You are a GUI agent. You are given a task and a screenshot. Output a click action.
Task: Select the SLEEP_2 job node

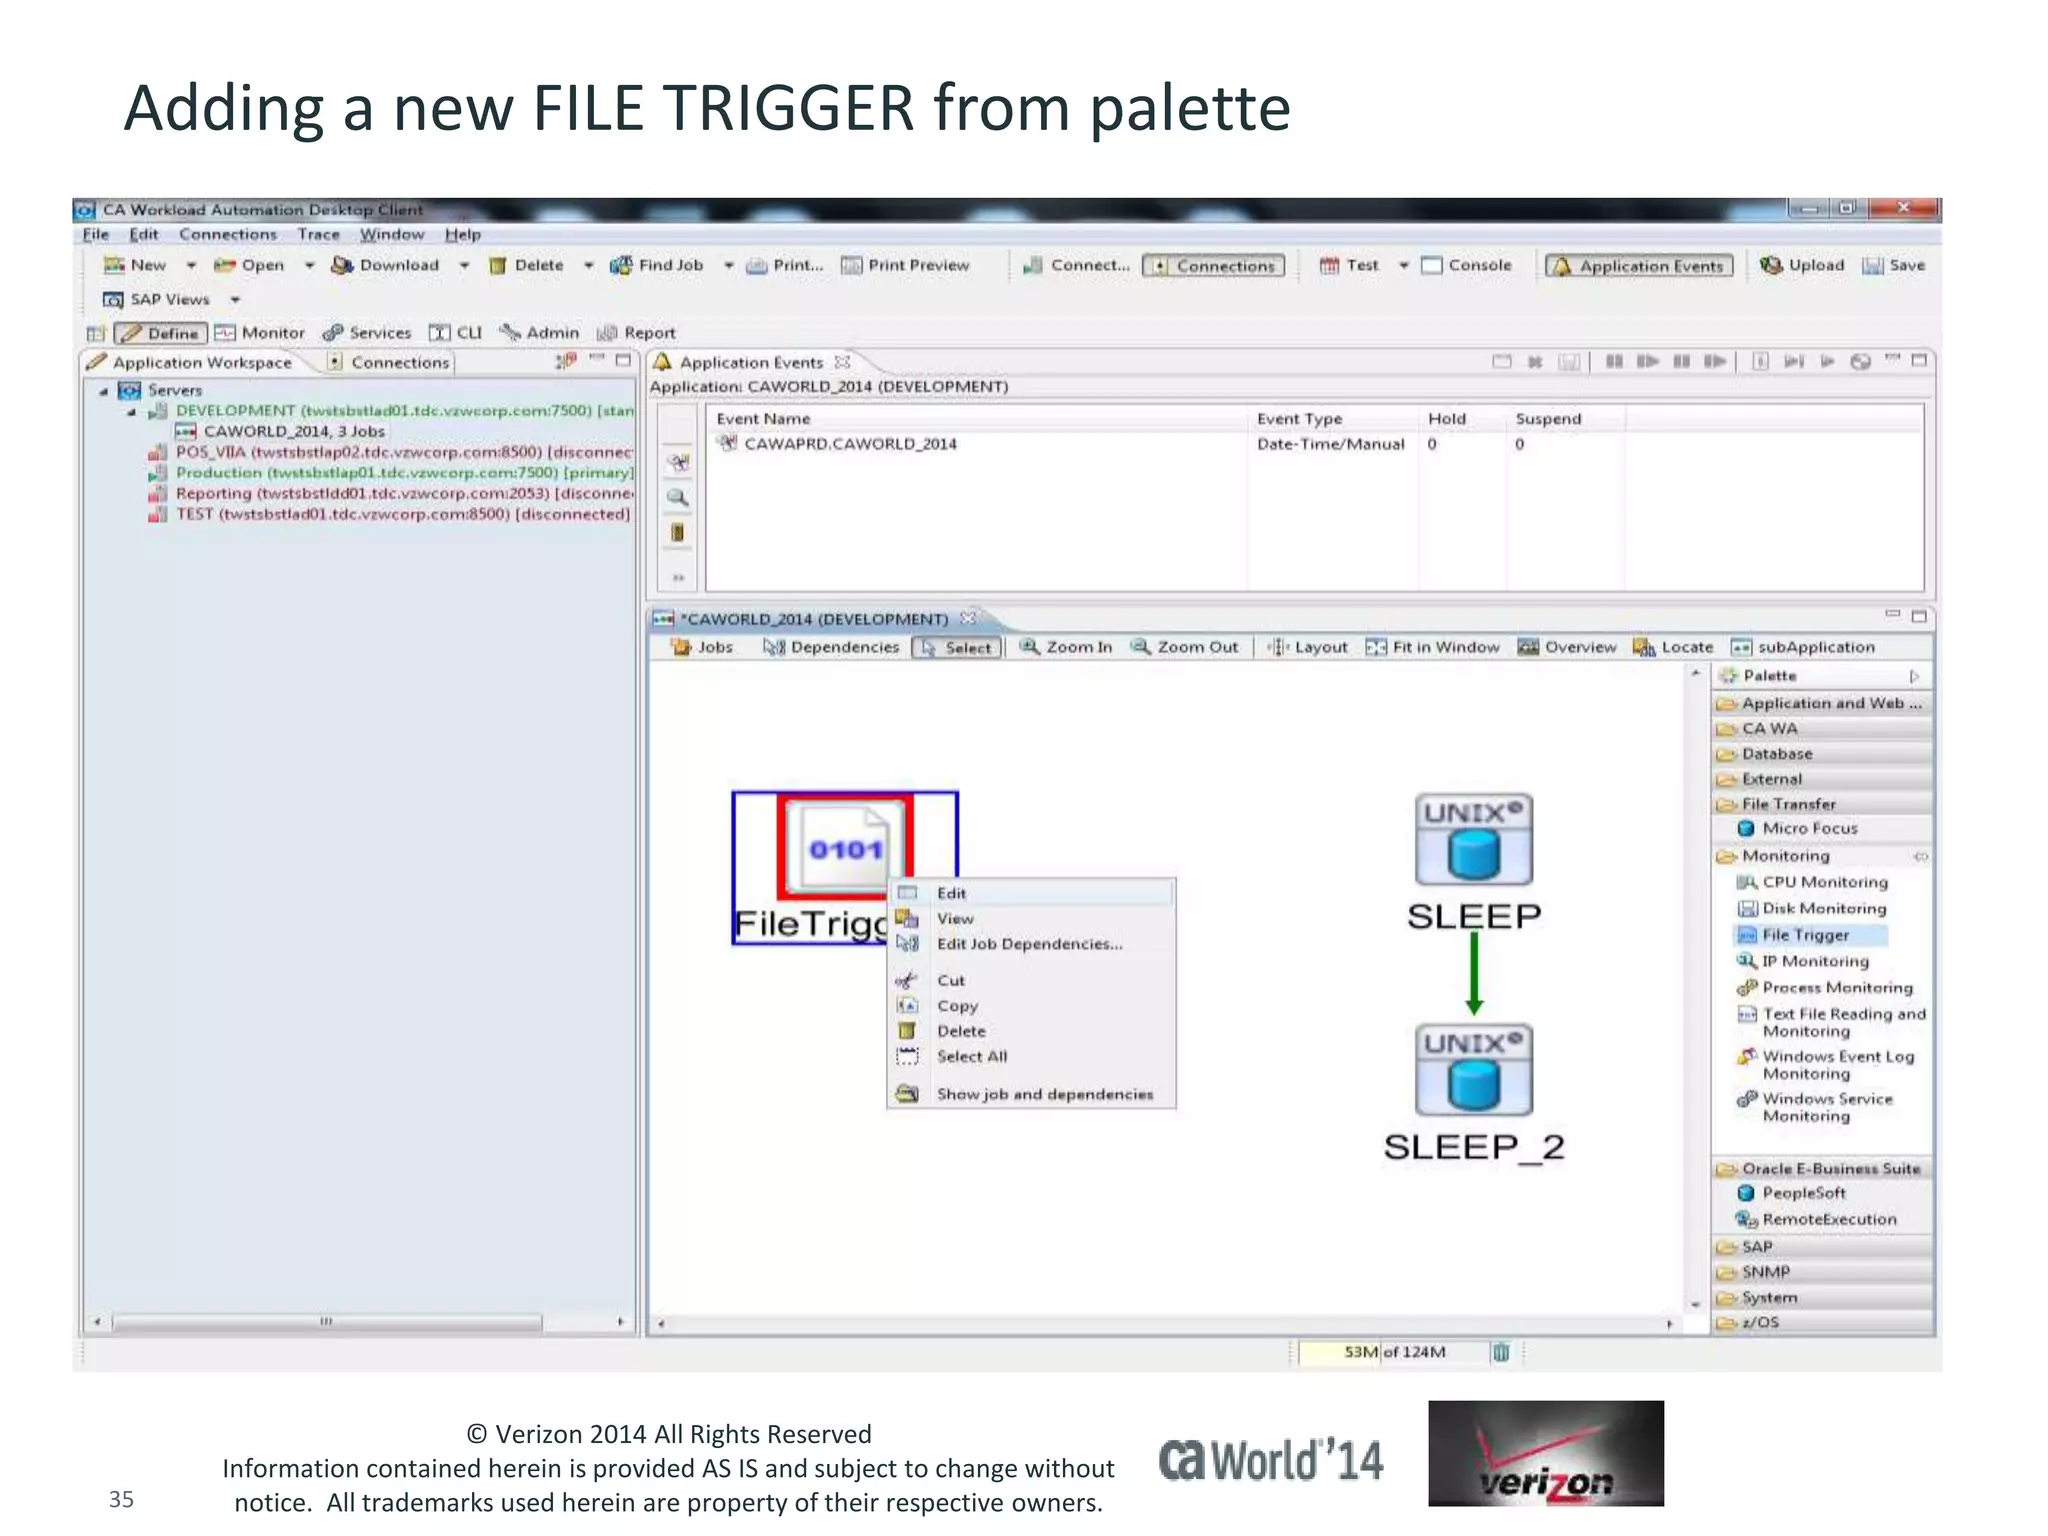[1474, 1093]
